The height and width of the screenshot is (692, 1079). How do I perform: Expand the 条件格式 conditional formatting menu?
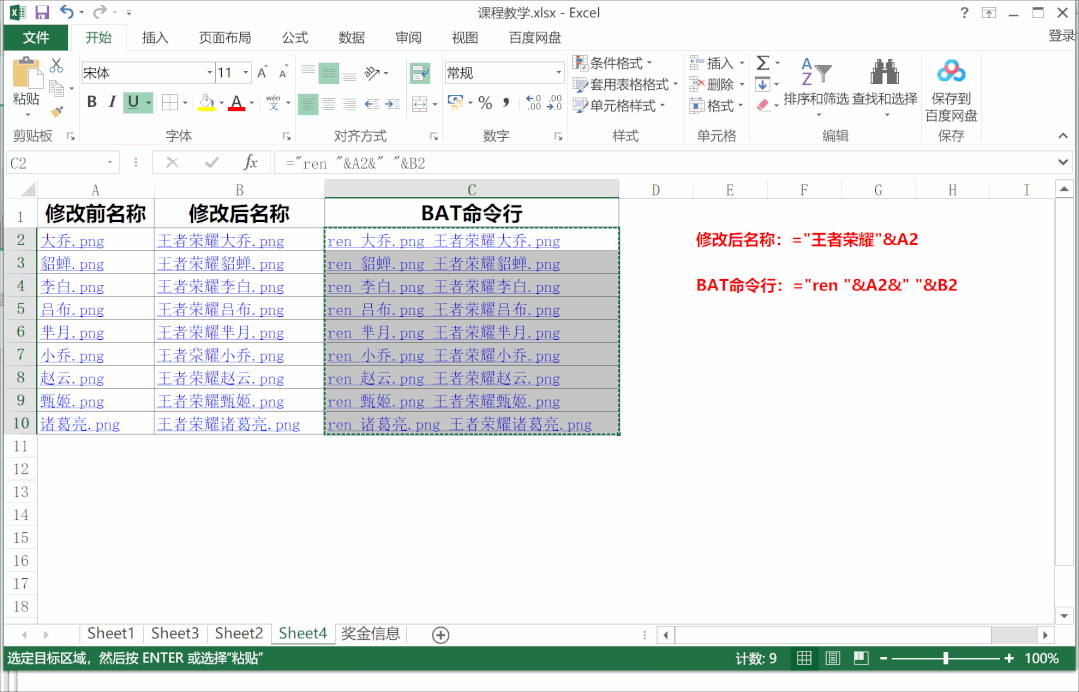point(614,63)
